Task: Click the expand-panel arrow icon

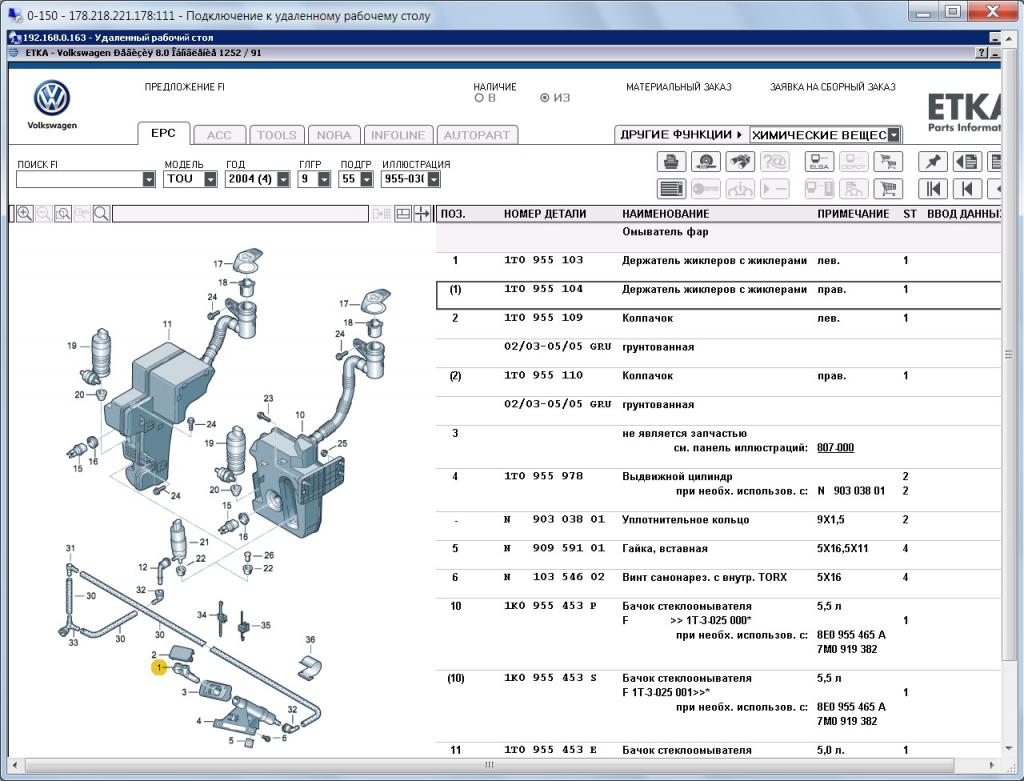Action: pyautogui.click(x=423, y=214)
